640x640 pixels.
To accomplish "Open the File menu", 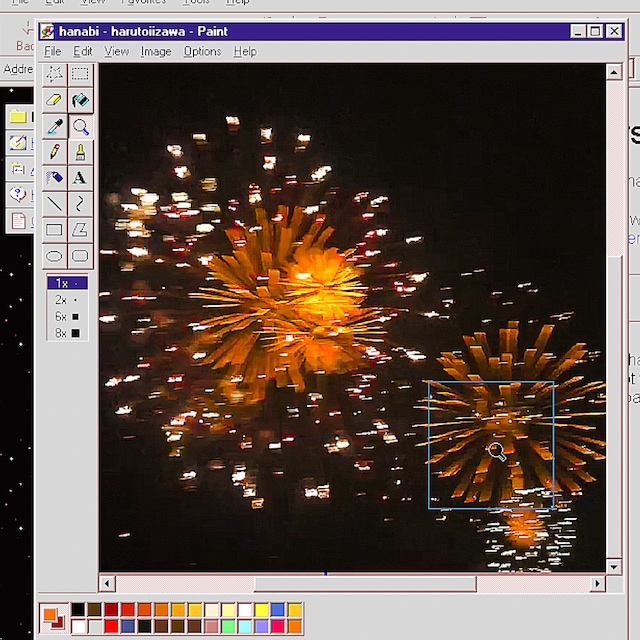I will pyautogui.click(x=53, y=51).
